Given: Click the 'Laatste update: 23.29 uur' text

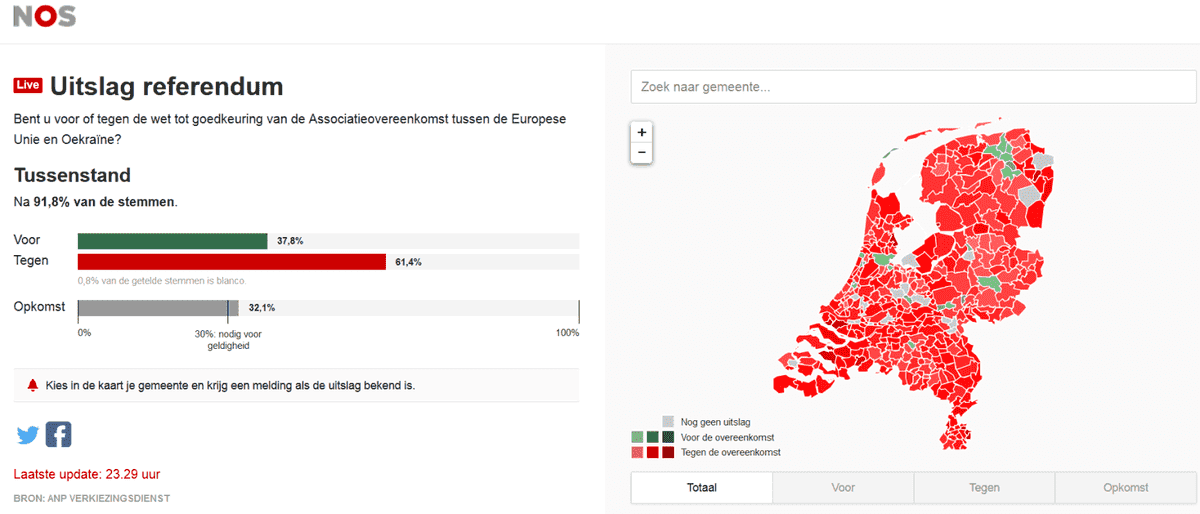Looking at the screenshot, I should coord(87,474).
